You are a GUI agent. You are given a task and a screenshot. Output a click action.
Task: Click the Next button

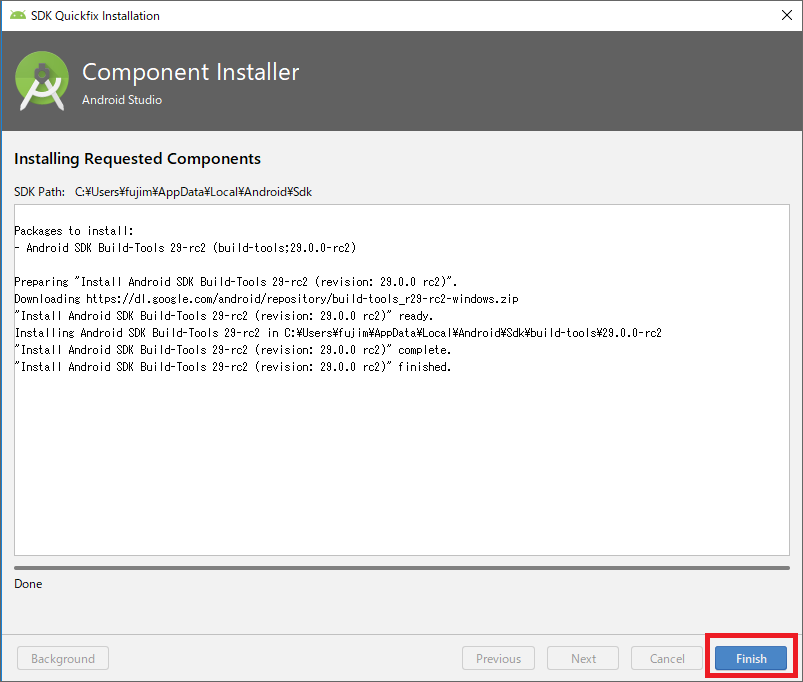pos(583,658)
